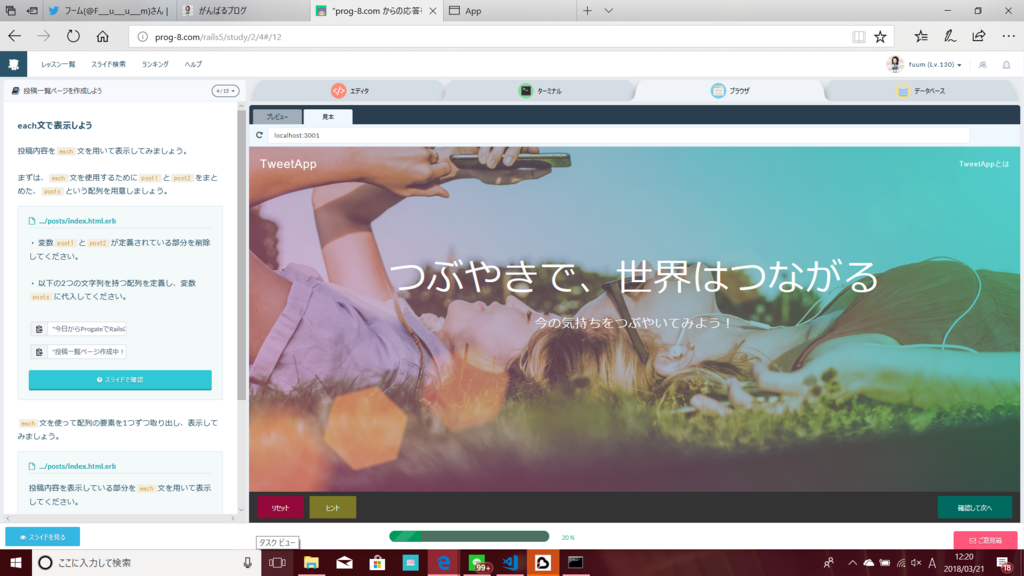
Task: Click the localhost:3001 address field
Action: pyautogui.click(x=618, y=135)
